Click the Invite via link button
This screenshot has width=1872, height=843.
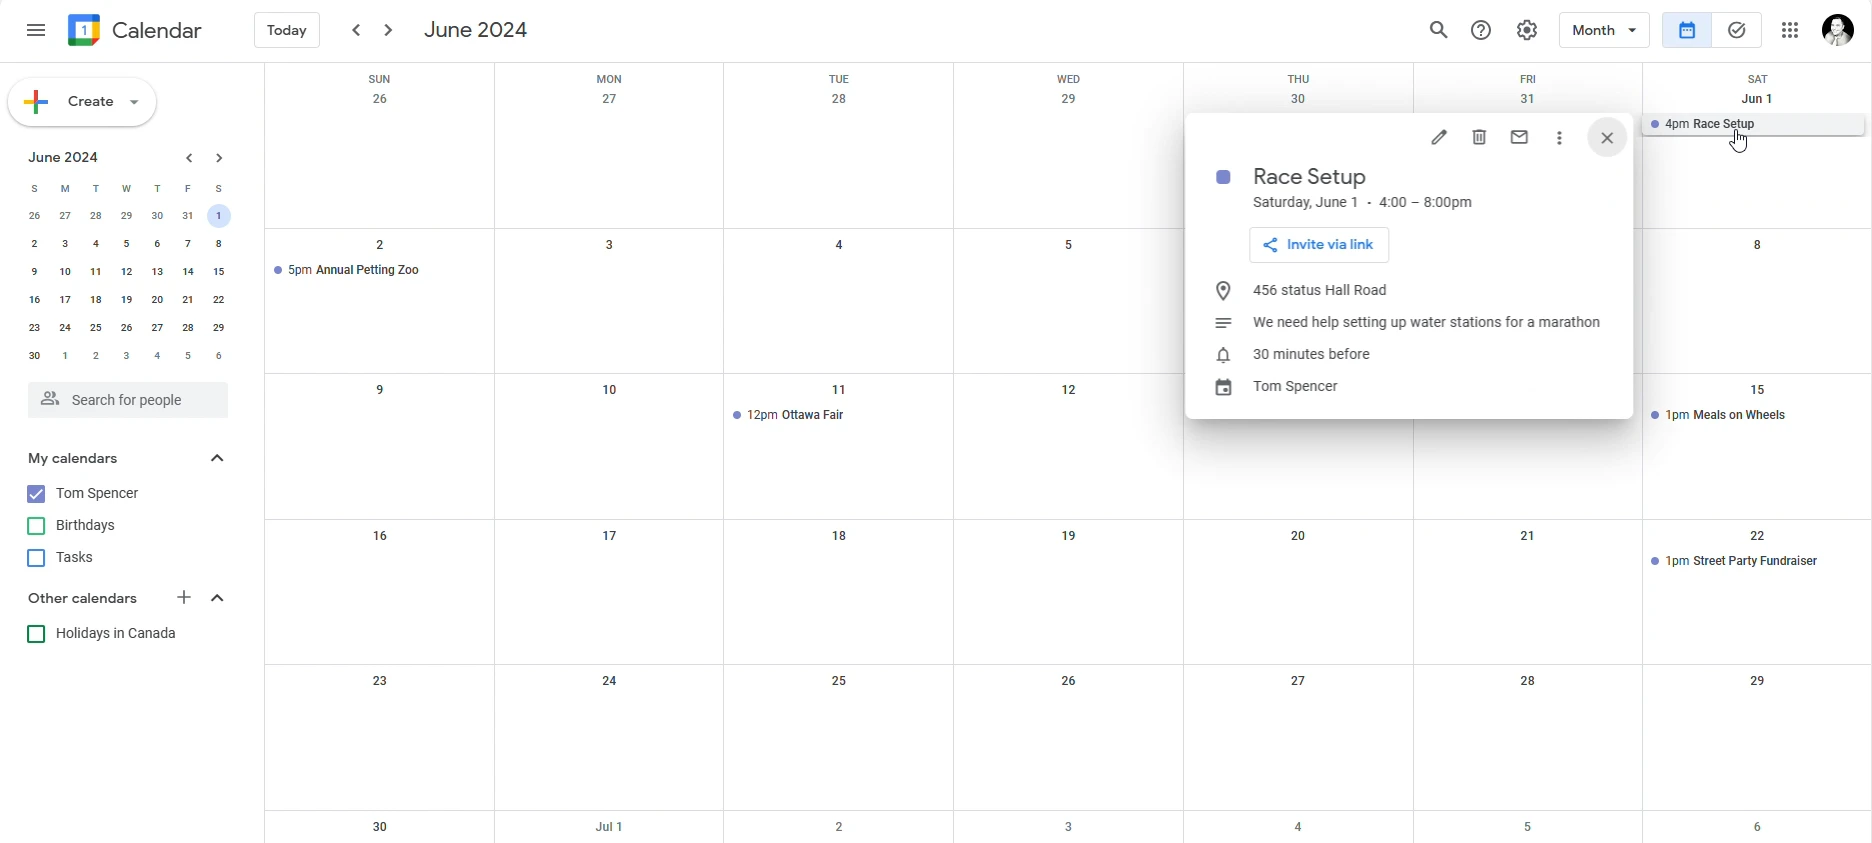[1319, 246]
